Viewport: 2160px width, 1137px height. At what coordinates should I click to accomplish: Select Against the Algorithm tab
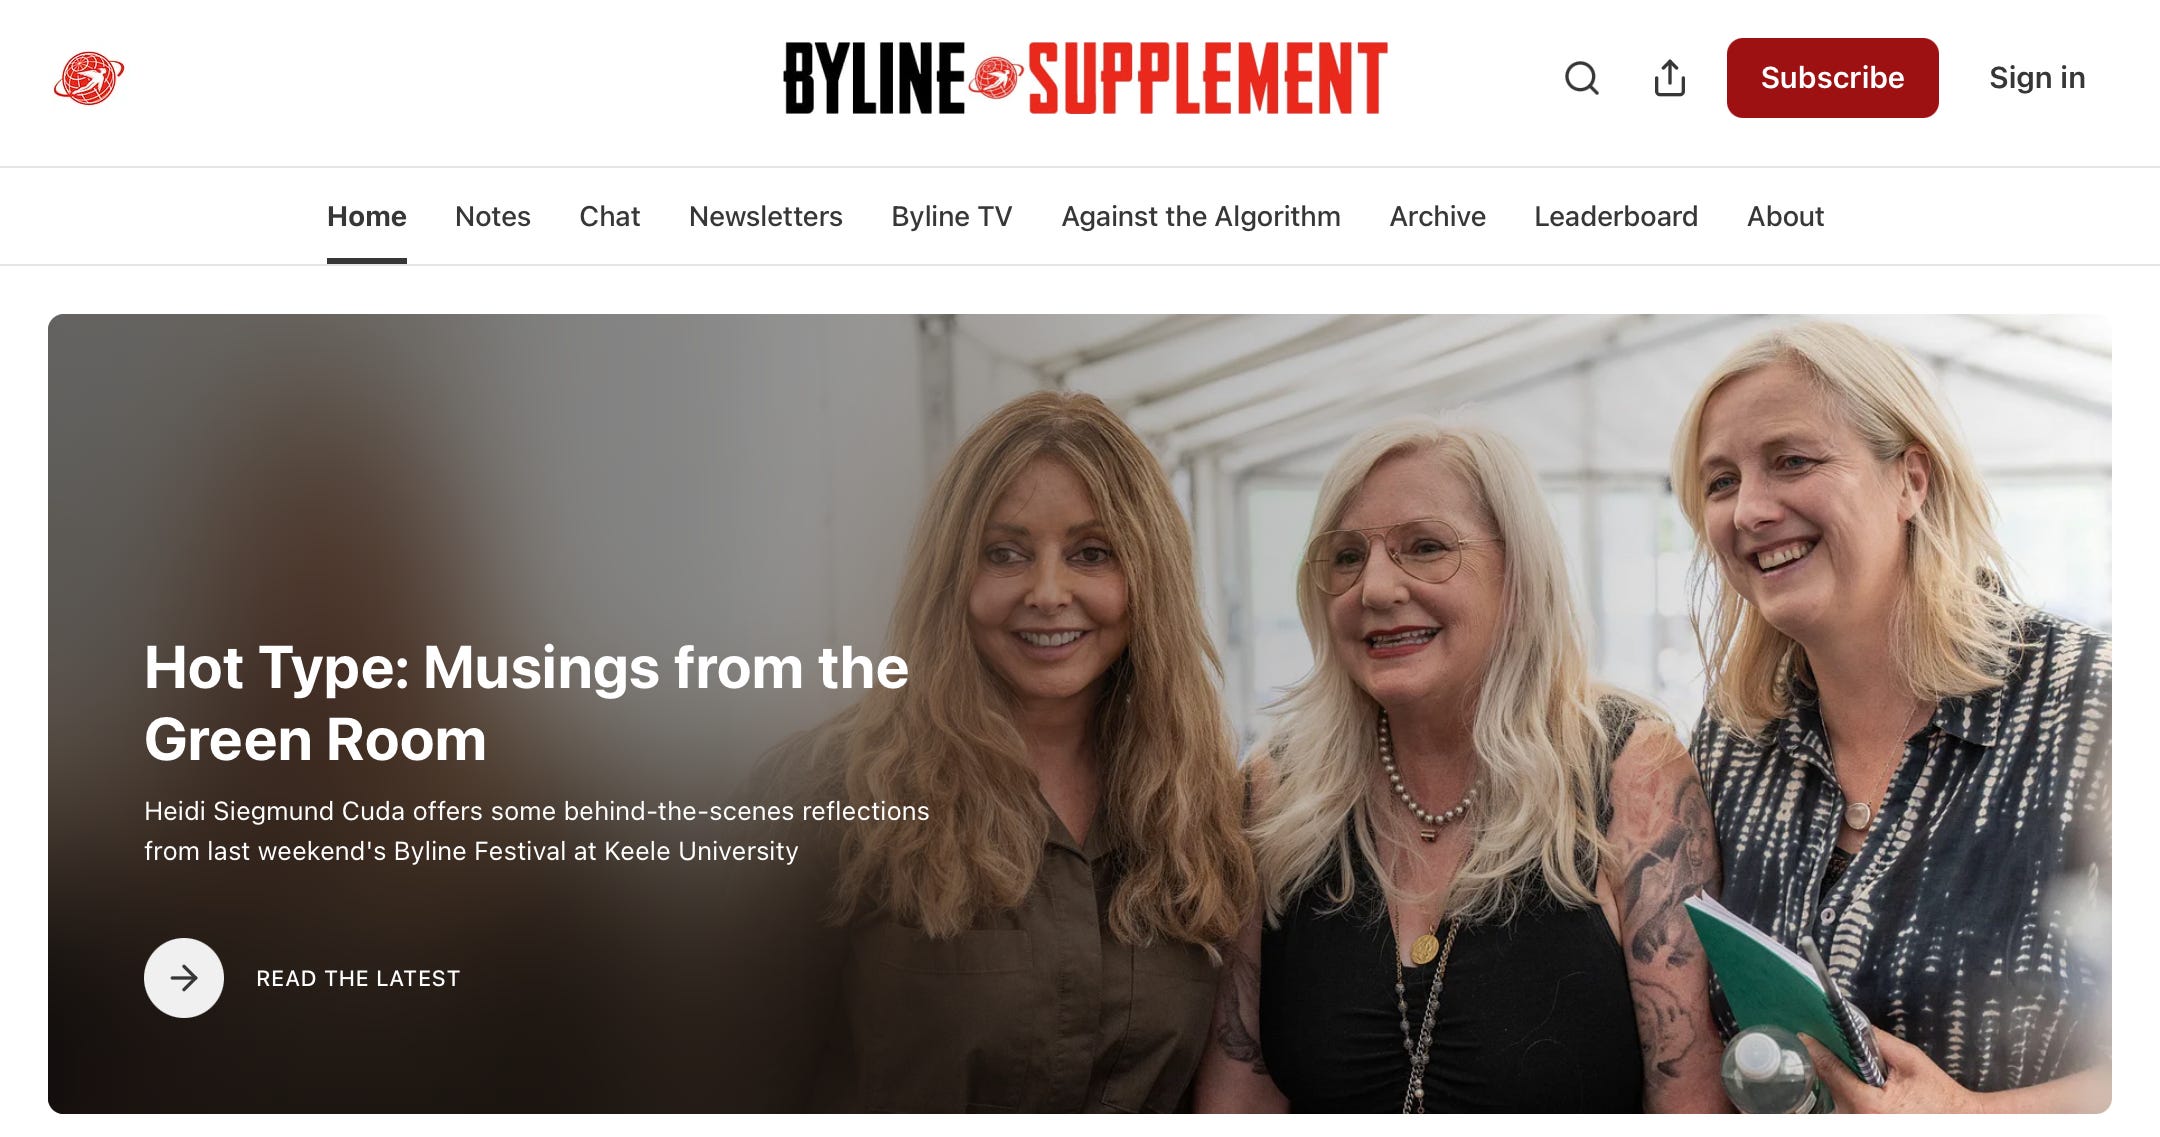tap(1201, 216)
